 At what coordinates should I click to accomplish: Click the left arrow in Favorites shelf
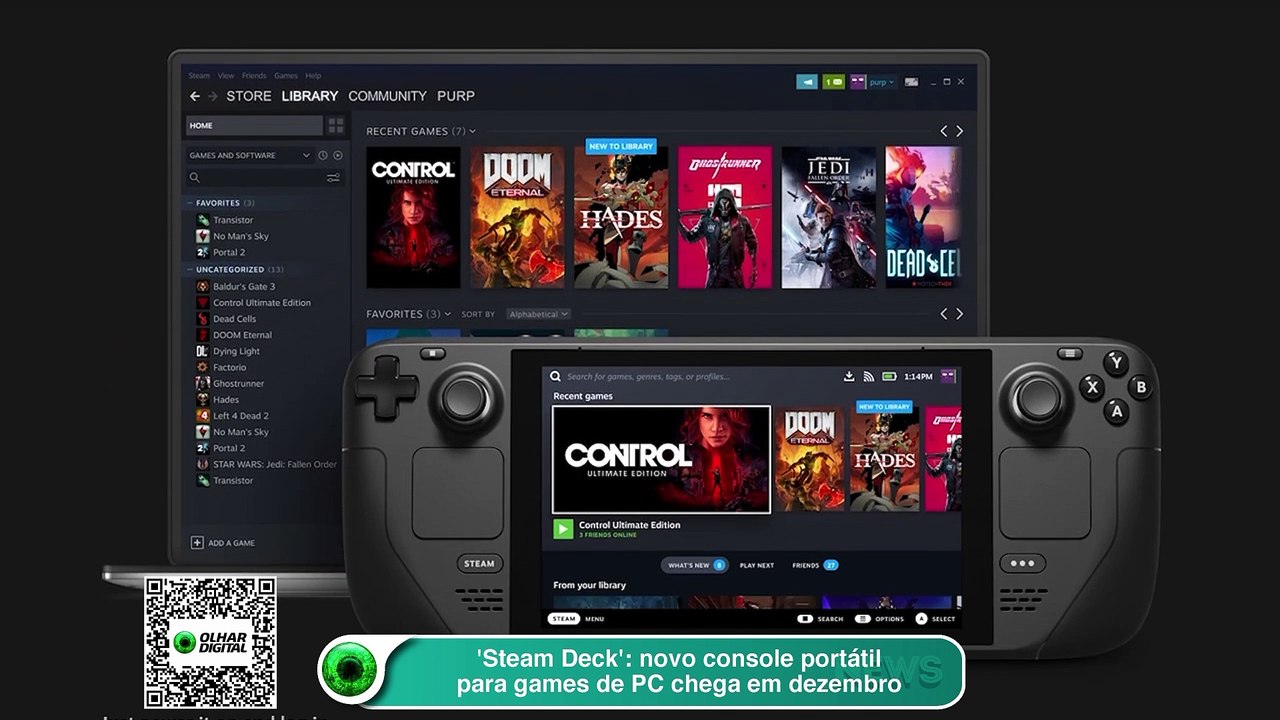(943, 314)
